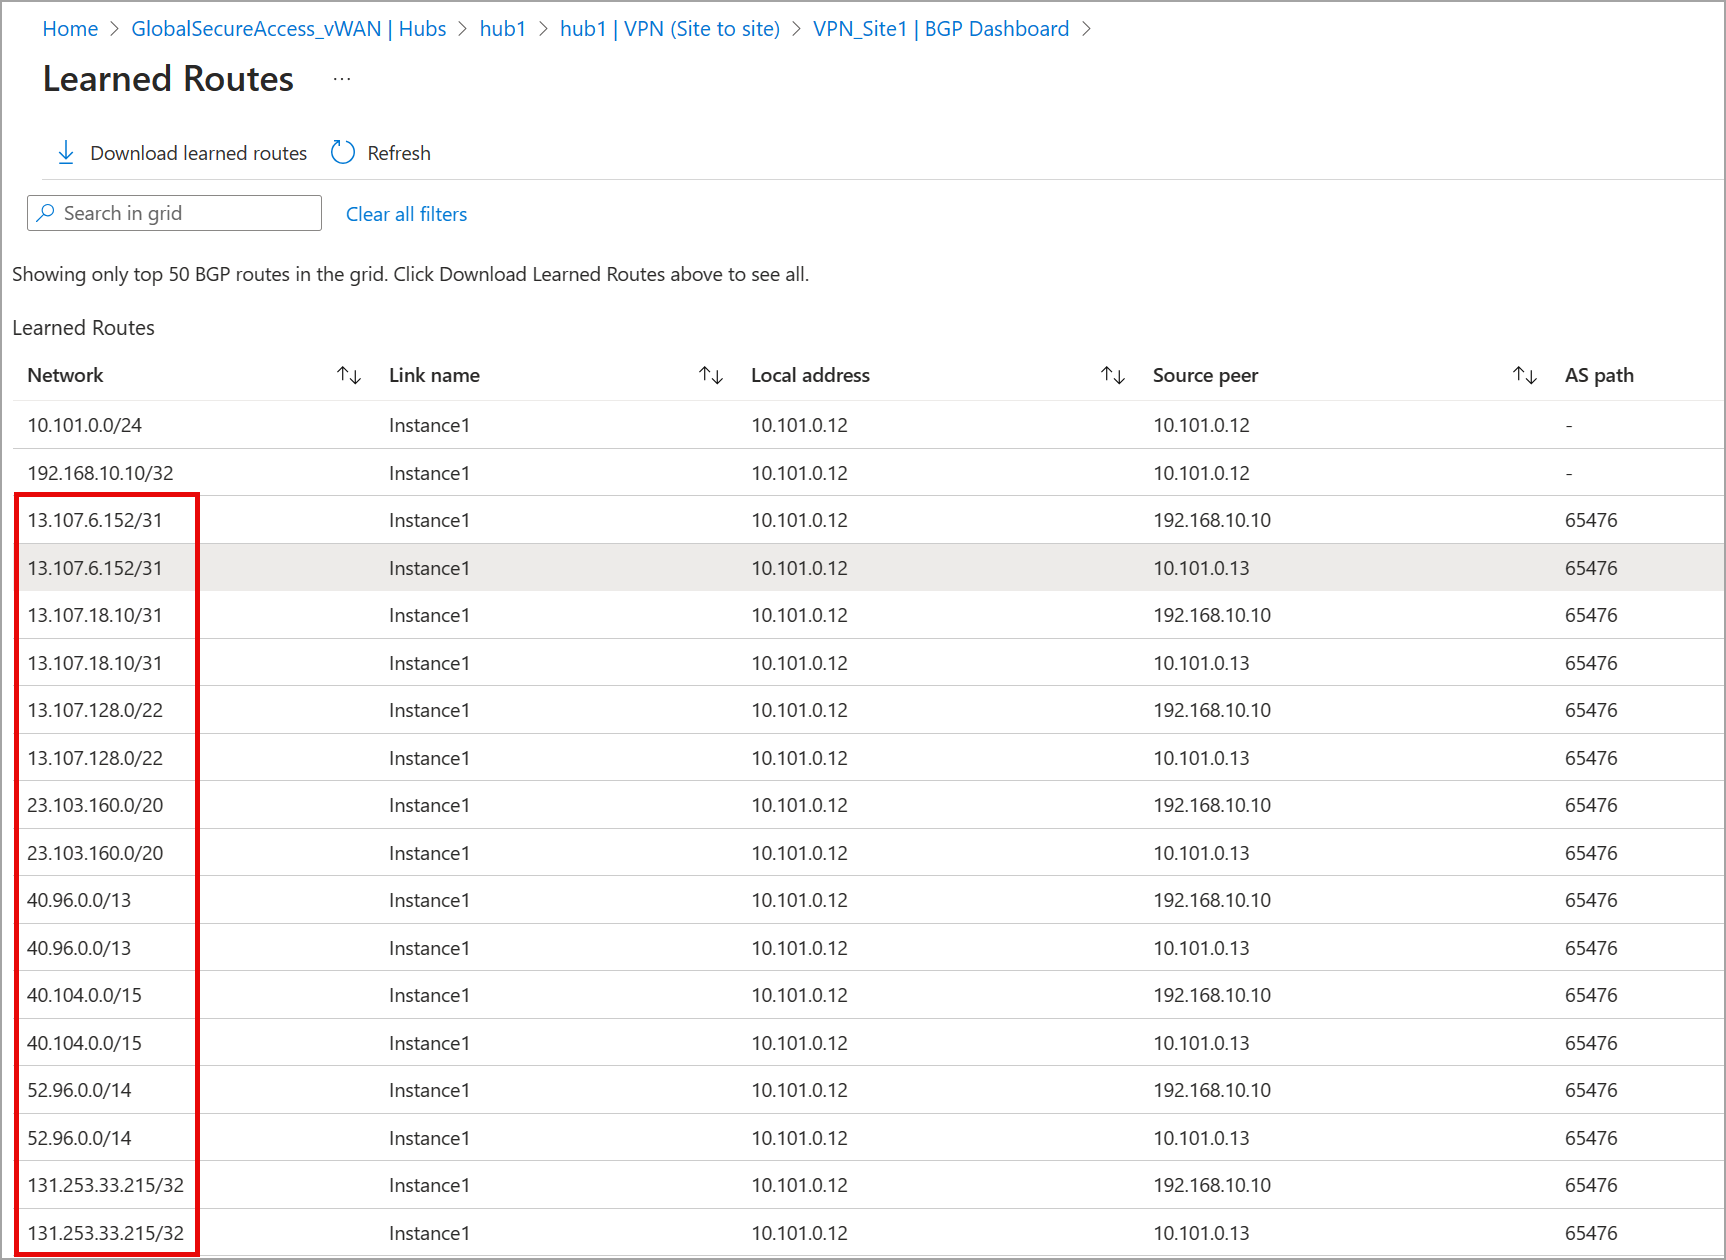Click the circular Refresh icon

coord(343,152)
